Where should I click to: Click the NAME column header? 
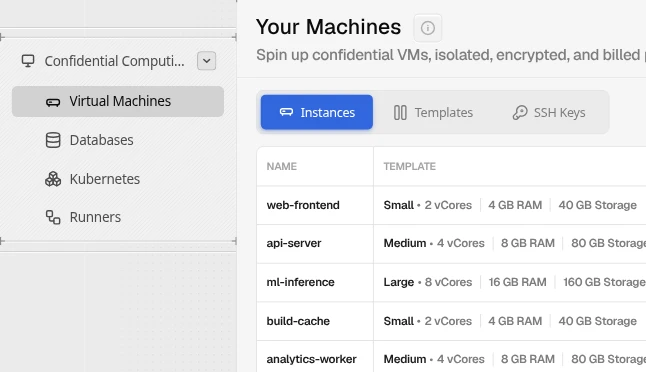[282, 166]
